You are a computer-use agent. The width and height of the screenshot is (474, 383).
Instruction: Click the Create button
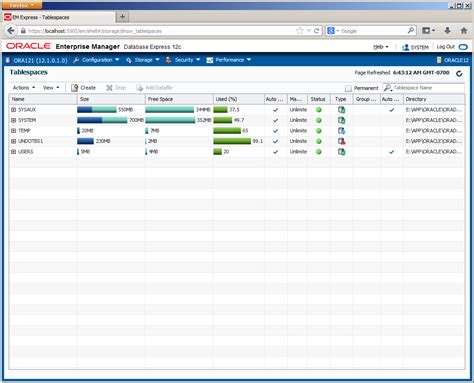click(x=84, y=88)
